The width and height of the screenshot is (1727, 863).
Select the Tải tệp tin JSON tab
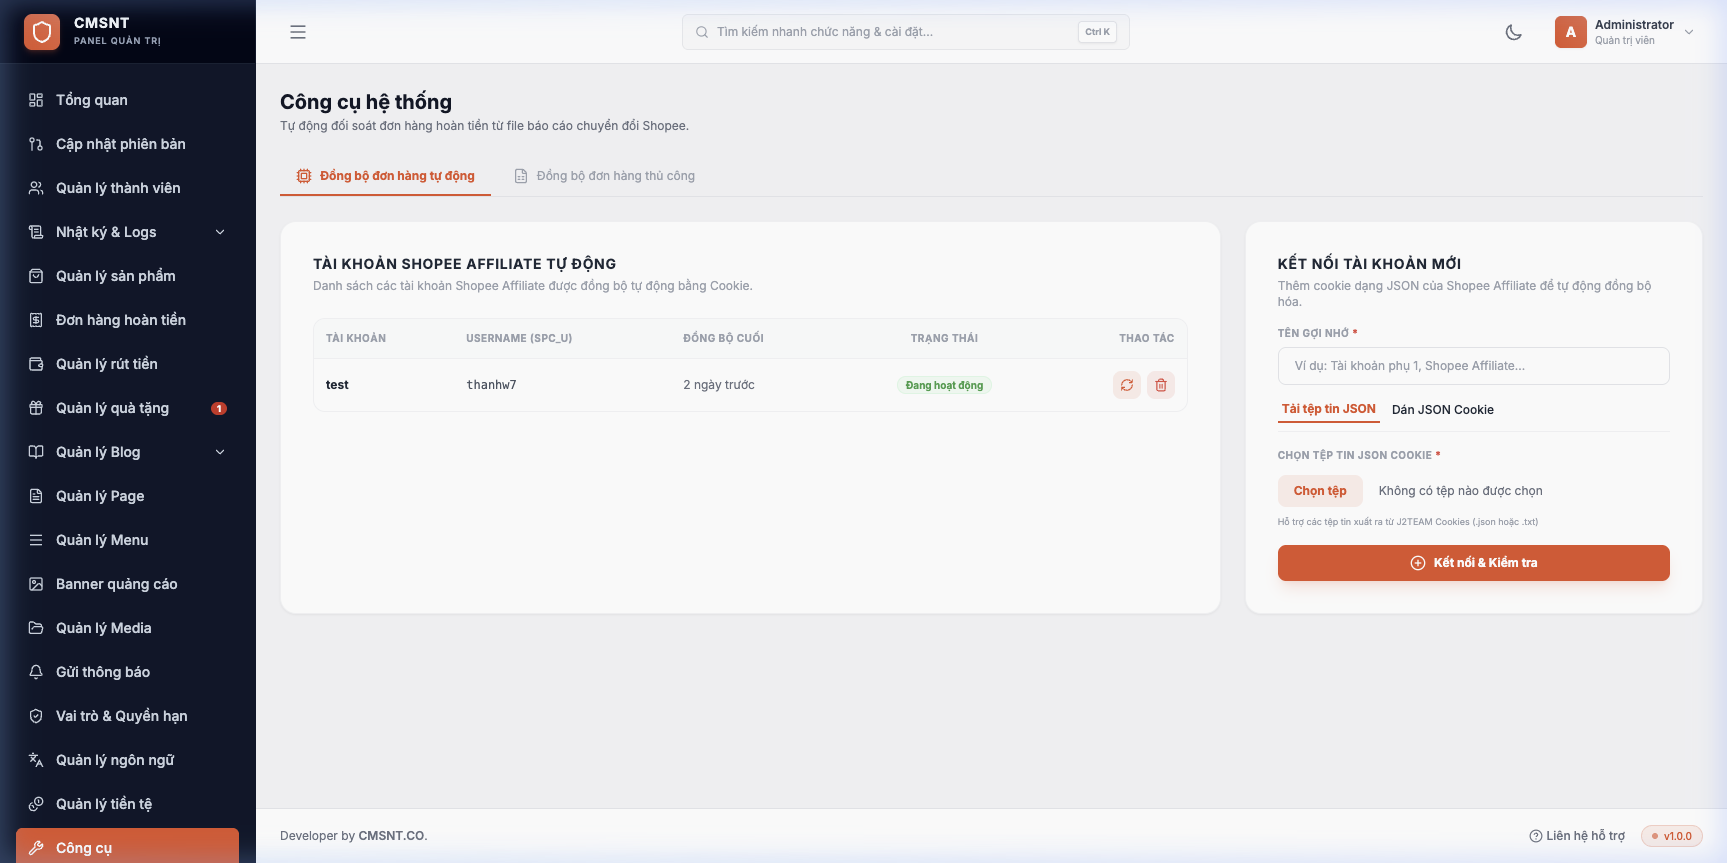[x=1328, y=409]
